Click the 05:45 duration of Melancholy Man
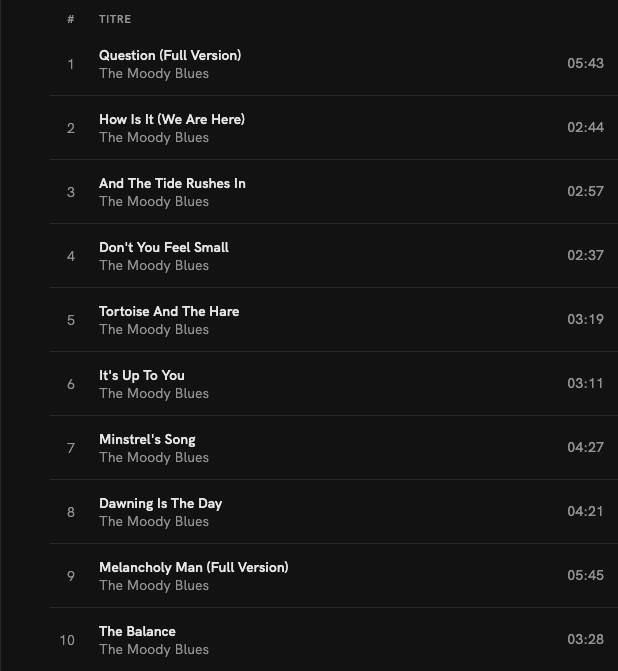The height and width of the screenshot is (671, 618). [x=585, y=576]
